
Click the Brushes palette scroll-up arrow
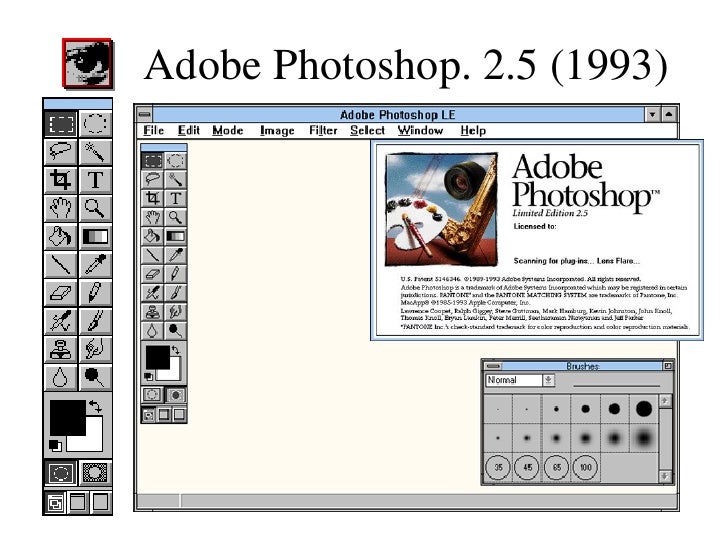(665, 401)
